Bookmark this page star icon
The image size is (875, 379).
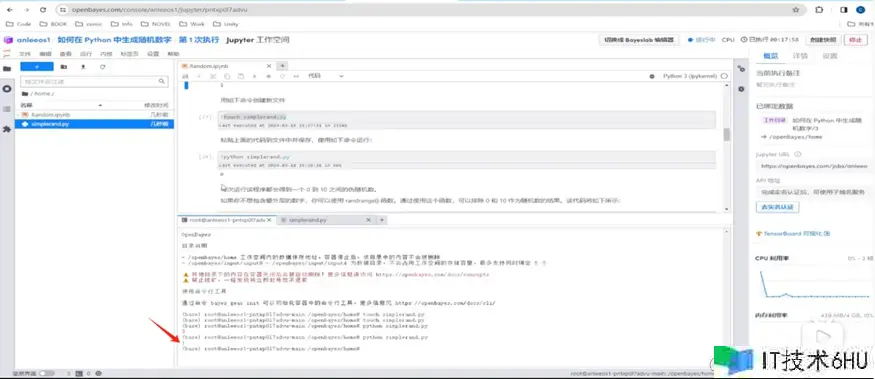click(x=795, y=10)
